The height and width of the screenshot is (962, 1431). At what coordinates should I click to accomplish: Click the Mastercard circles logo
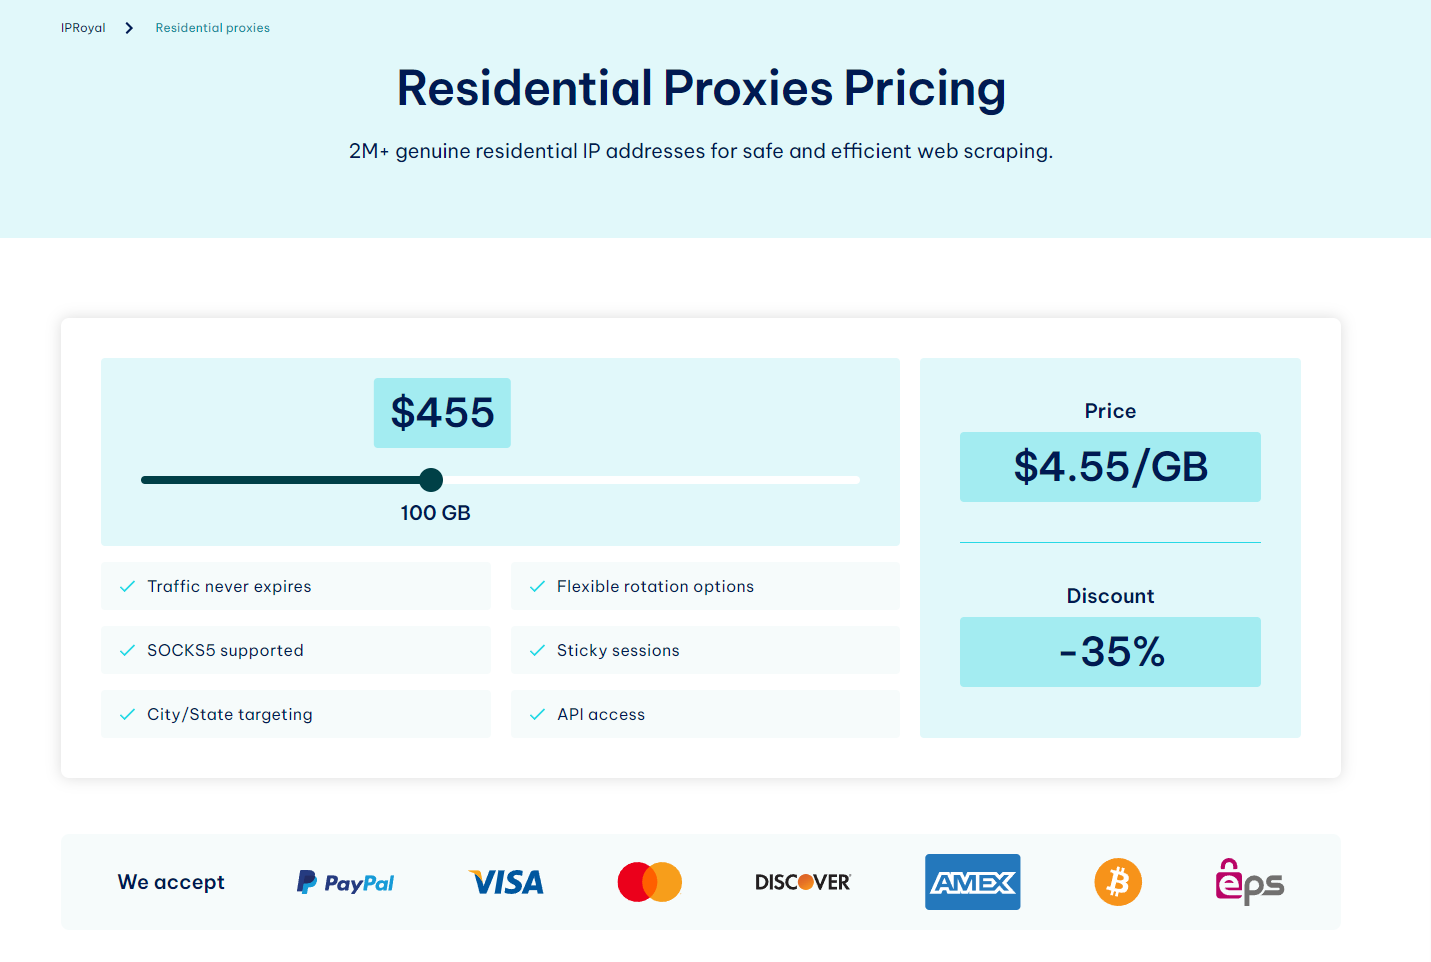[650, 882]
